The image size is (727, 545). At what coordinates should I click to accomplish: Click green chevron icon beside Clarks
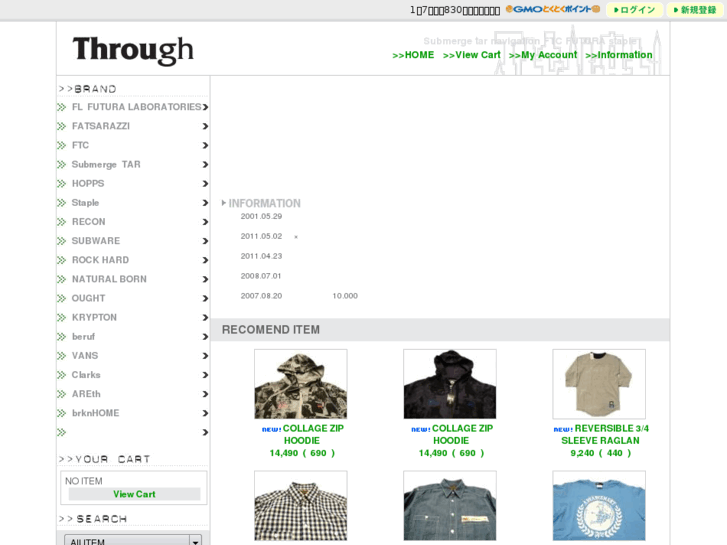pos(62,375)
